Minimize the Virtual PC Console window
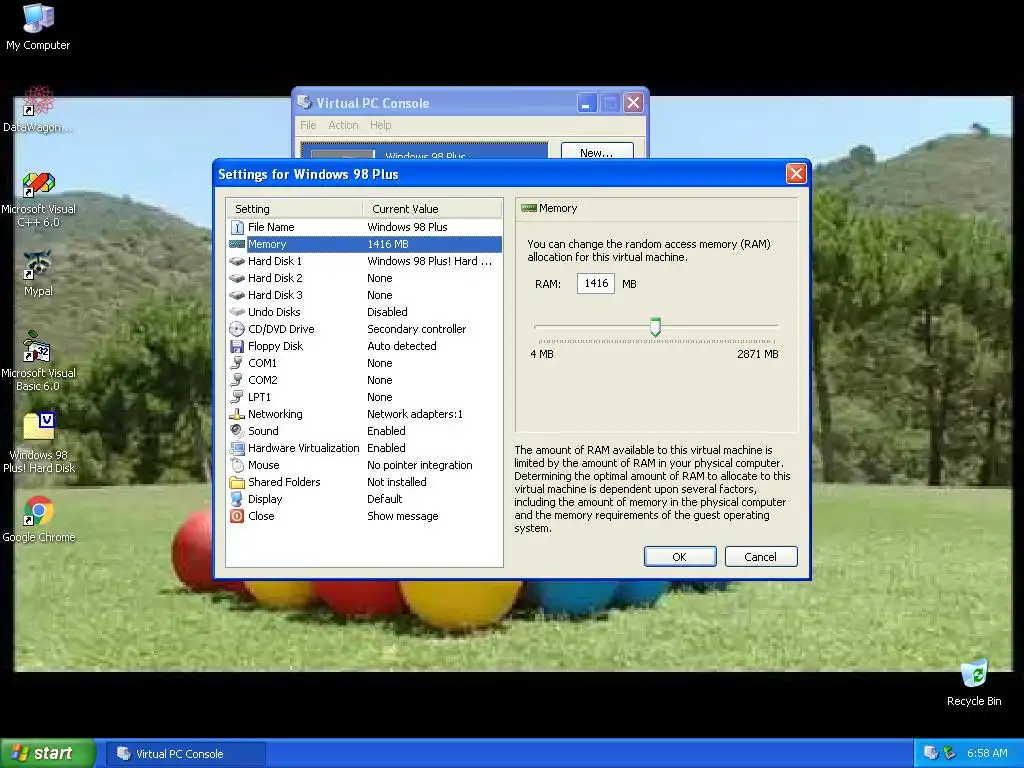Screen dimensions: 1024x768 pyautogui.click(x=586, y=103)
